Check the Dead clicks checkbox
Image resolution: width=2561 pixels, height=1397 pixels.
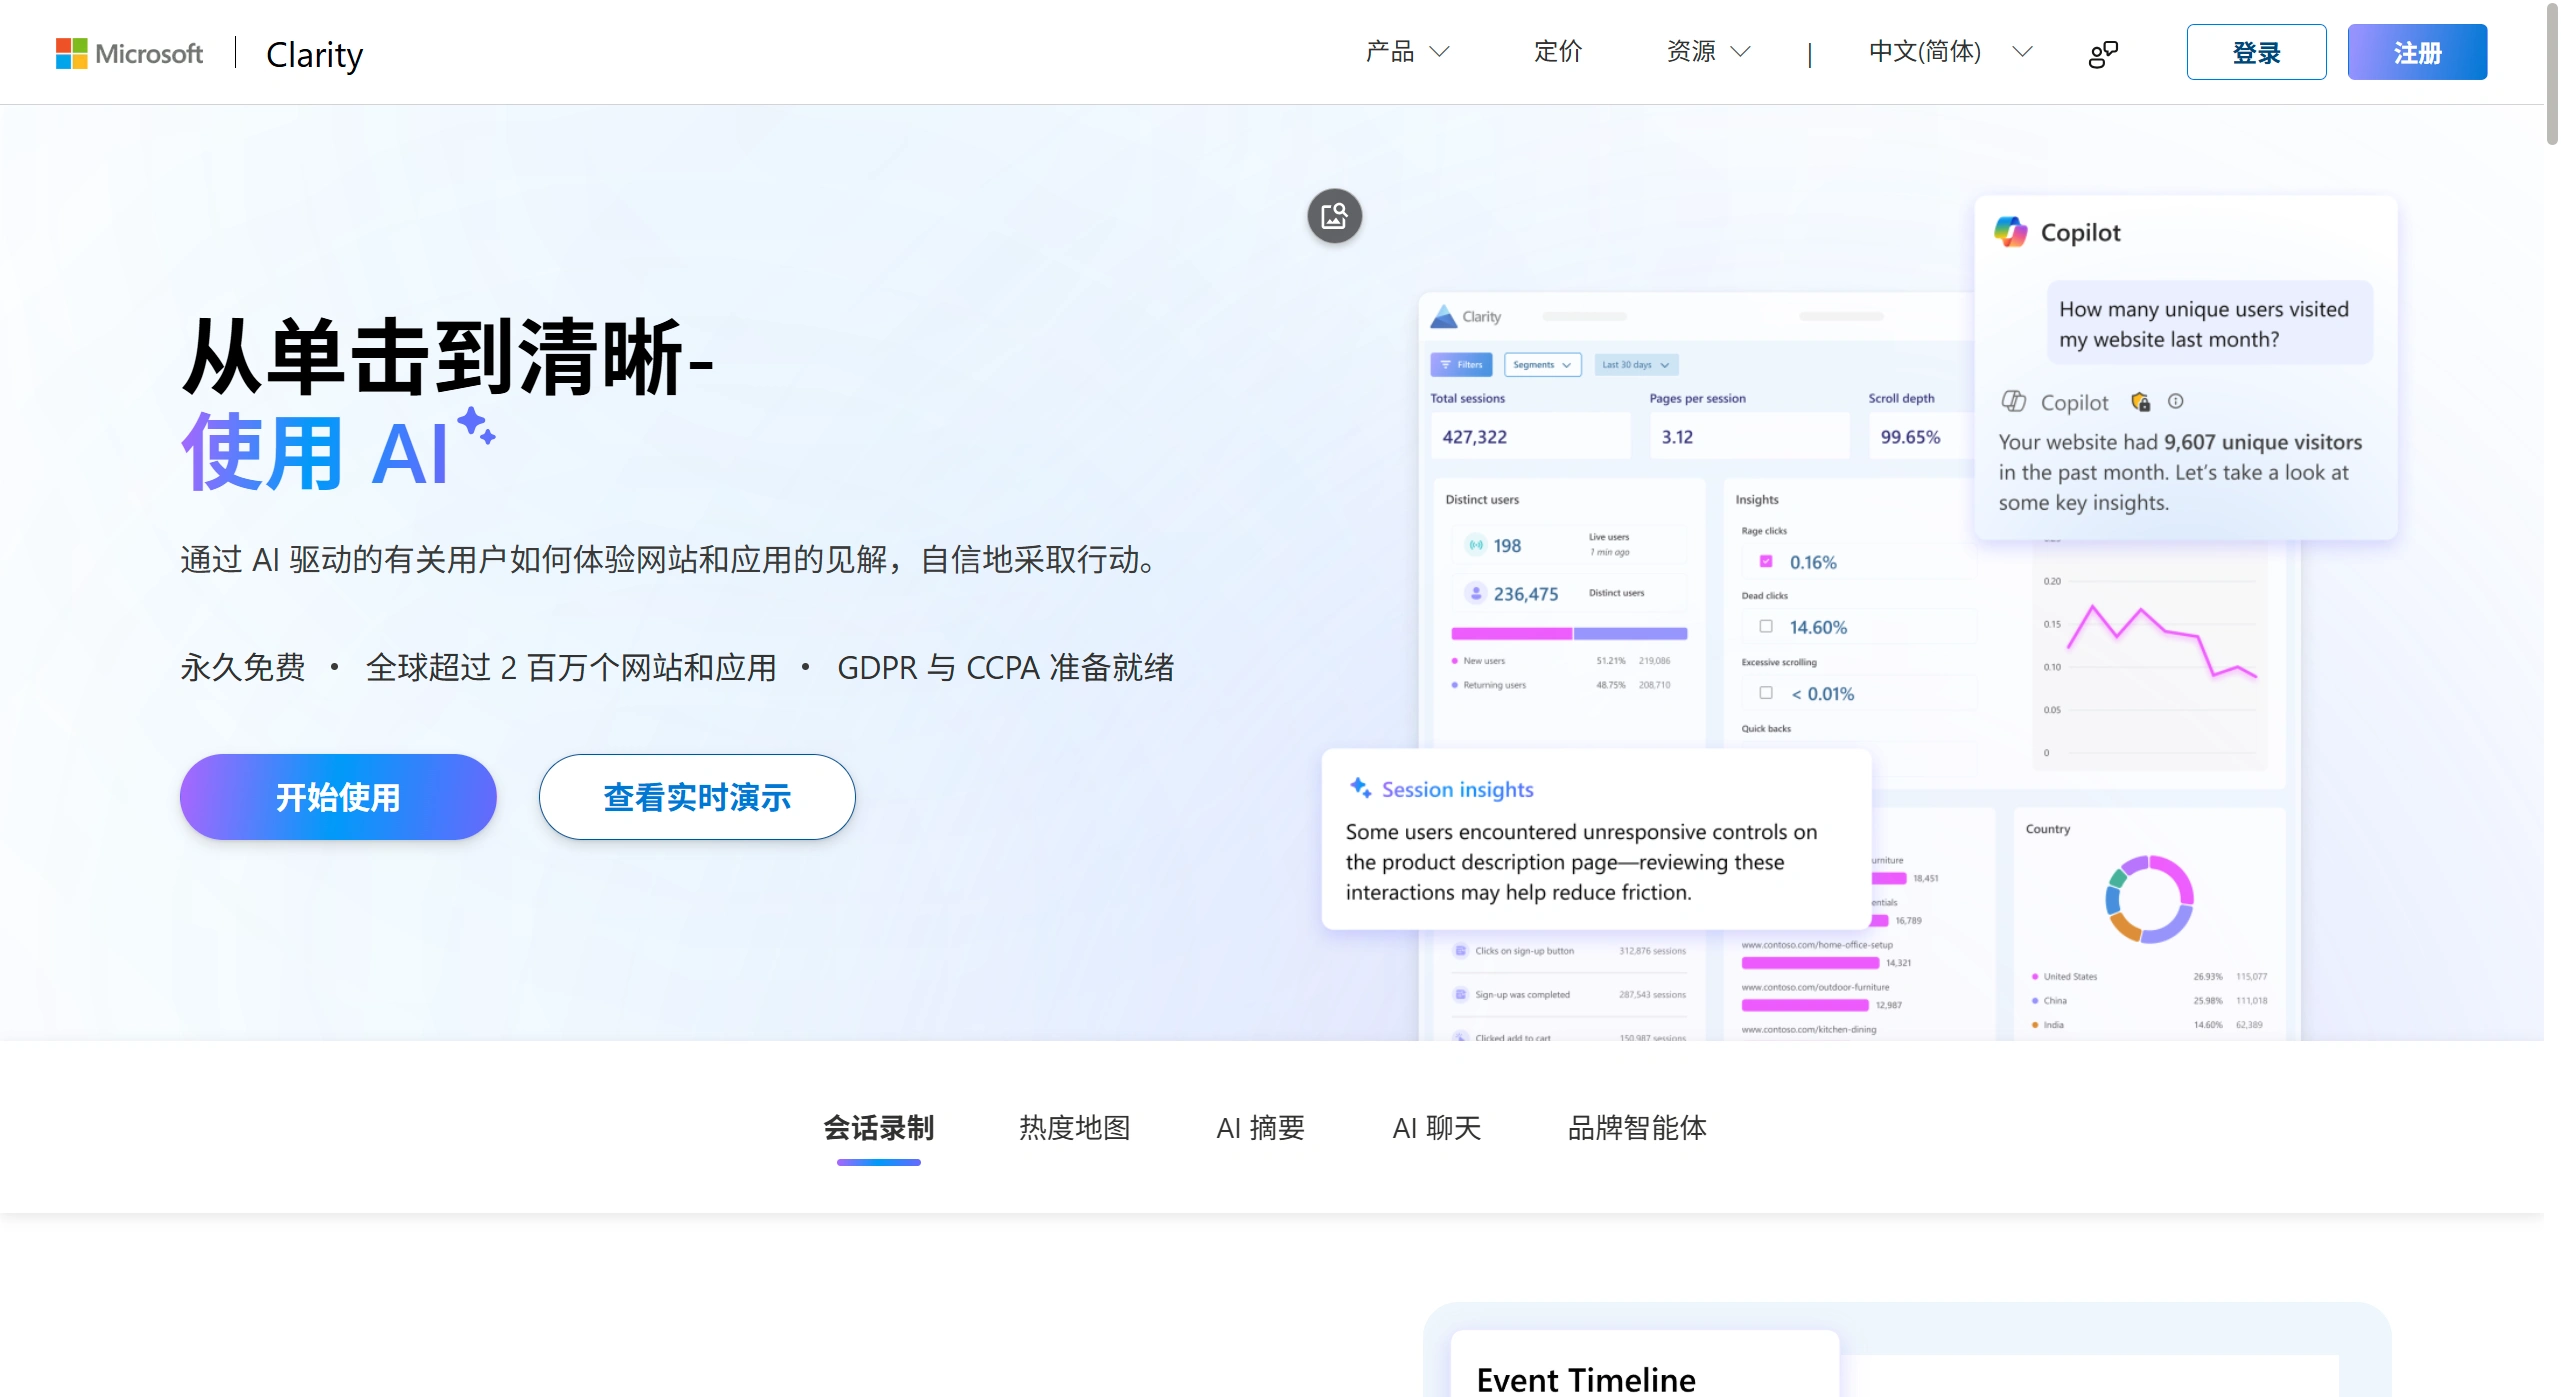[1766, 626]
